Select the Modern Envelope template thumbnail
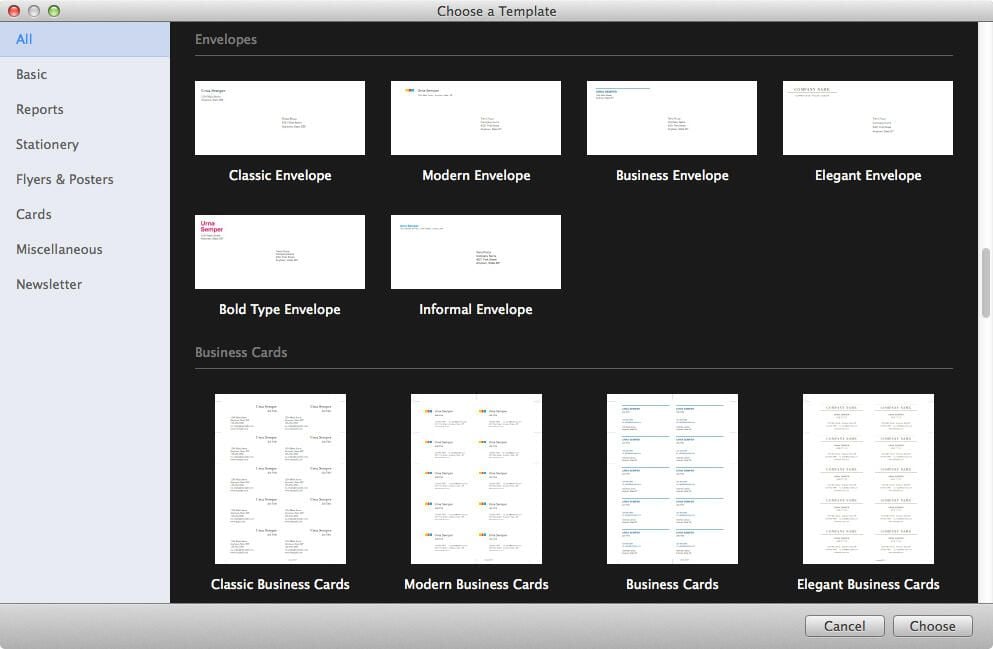Screen dimensions: 993x649 476,118
